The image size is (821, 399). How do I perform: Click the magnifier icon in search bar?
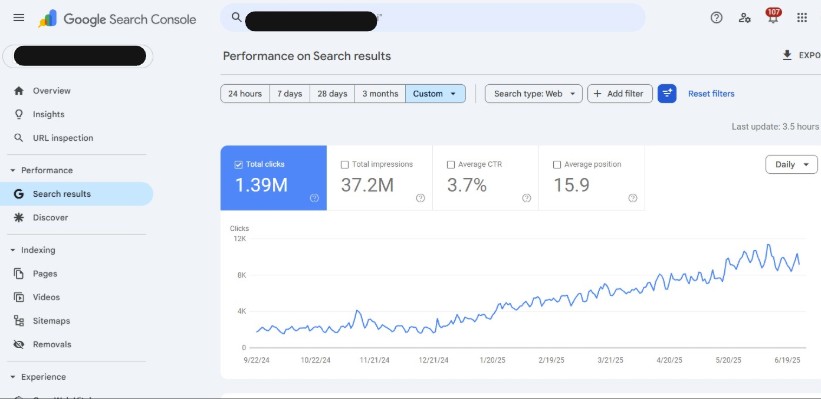pos(237,17)
